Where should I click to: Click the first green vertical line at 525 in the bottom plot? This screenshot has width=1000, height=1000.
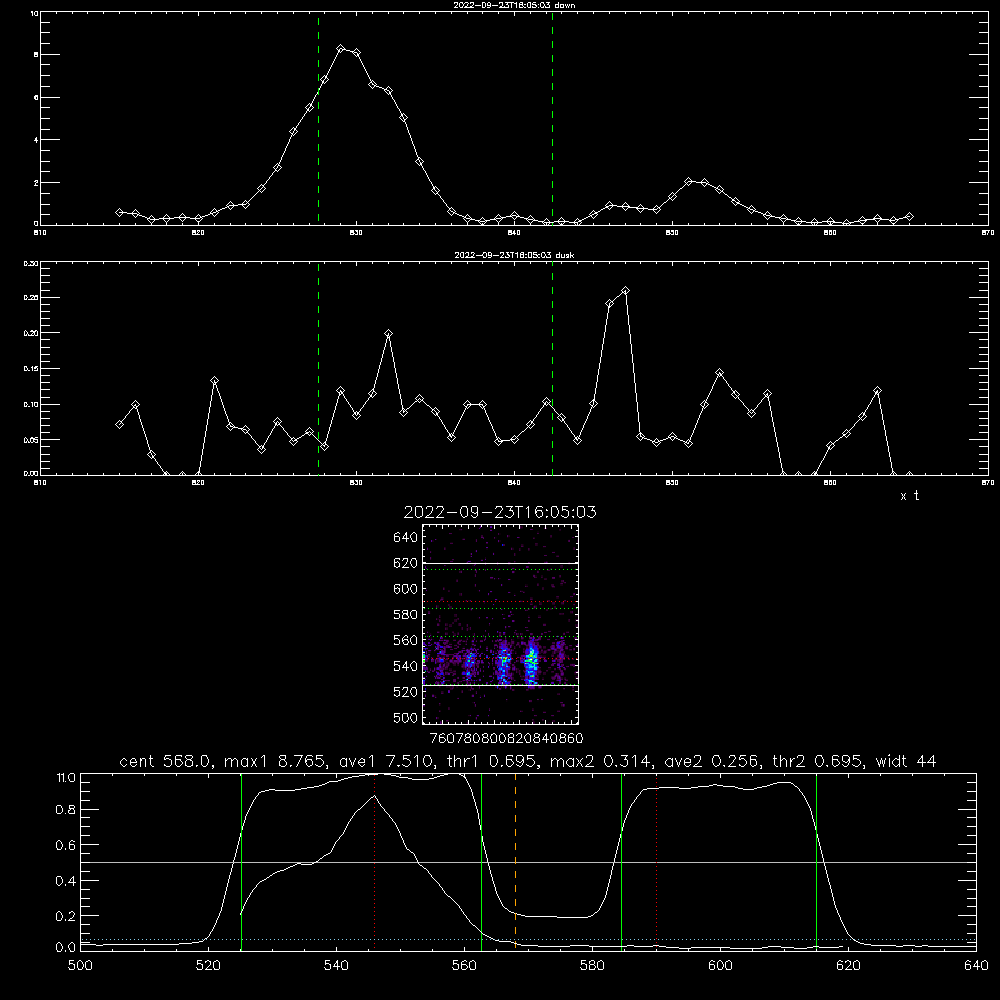[241, 860]
